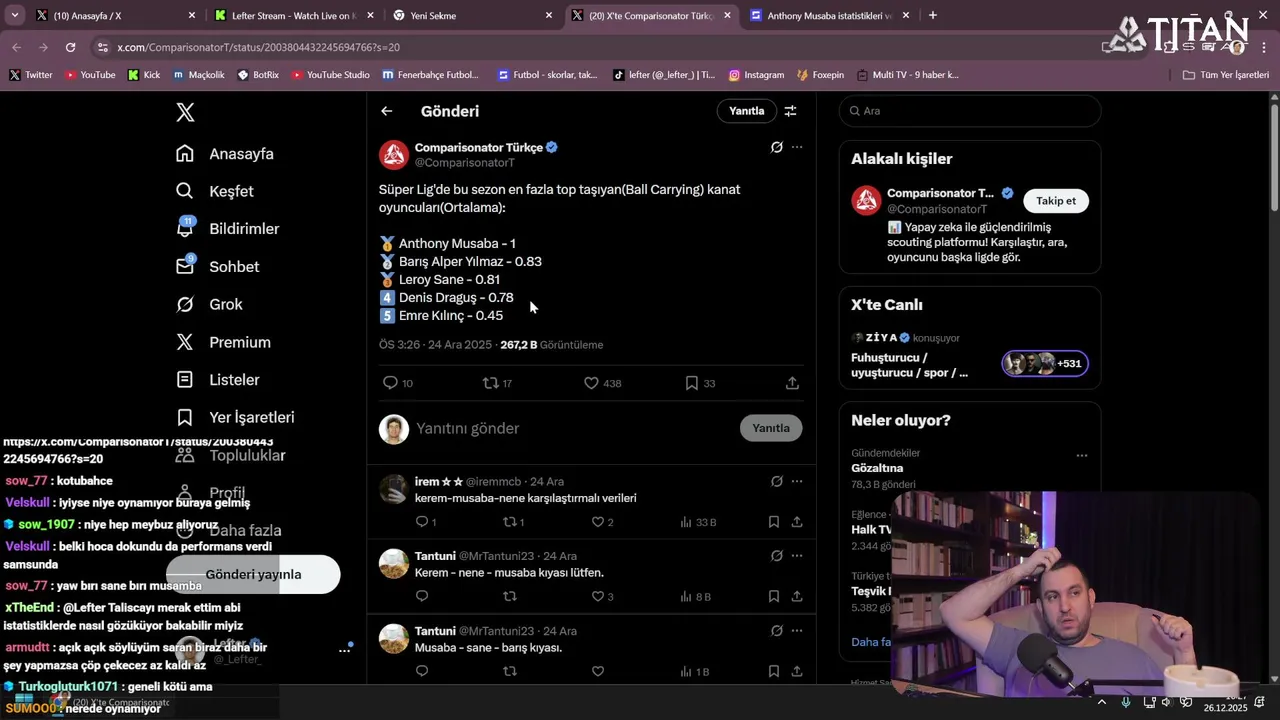Open more options for Gözaltına trend
The image size is (1280, 720).
[x=1081, y=455]
